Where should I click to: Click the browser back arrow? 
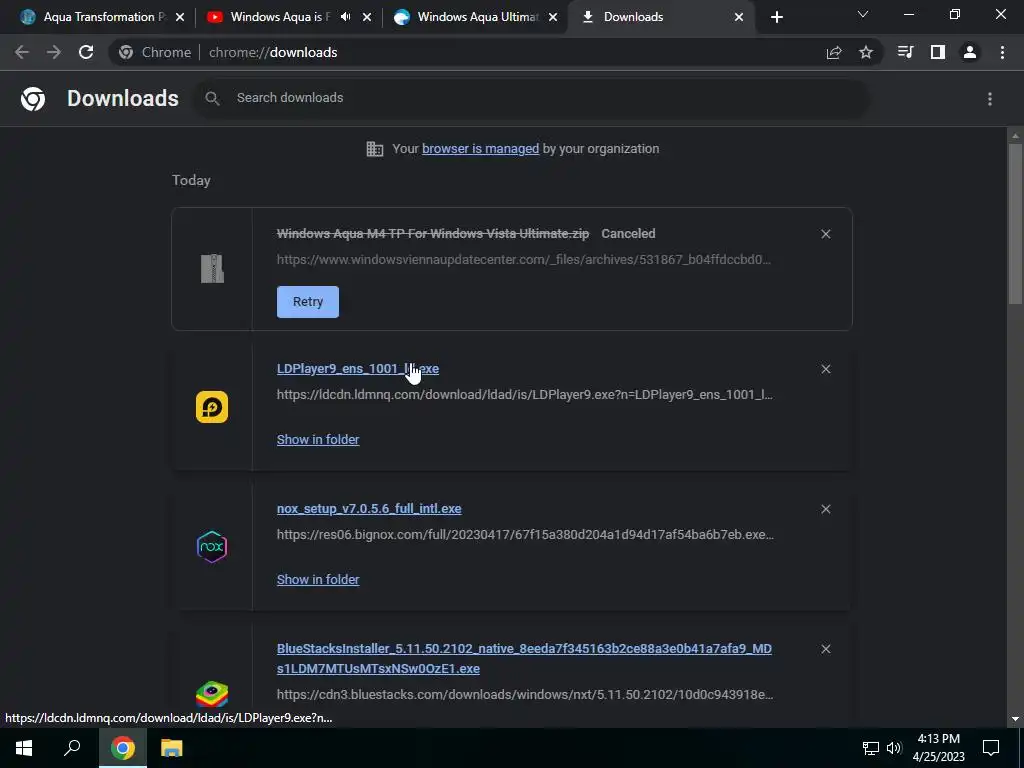pyautogui.click(x=22, y=52)
